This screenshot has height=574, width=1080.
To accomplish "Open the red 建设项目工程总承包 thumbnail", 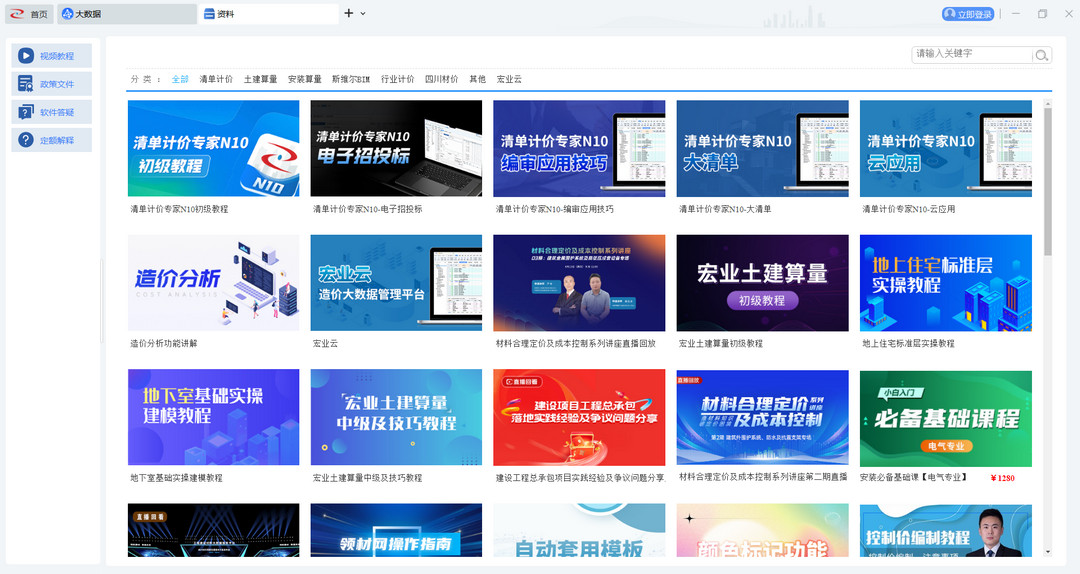I will click(579, 417).
